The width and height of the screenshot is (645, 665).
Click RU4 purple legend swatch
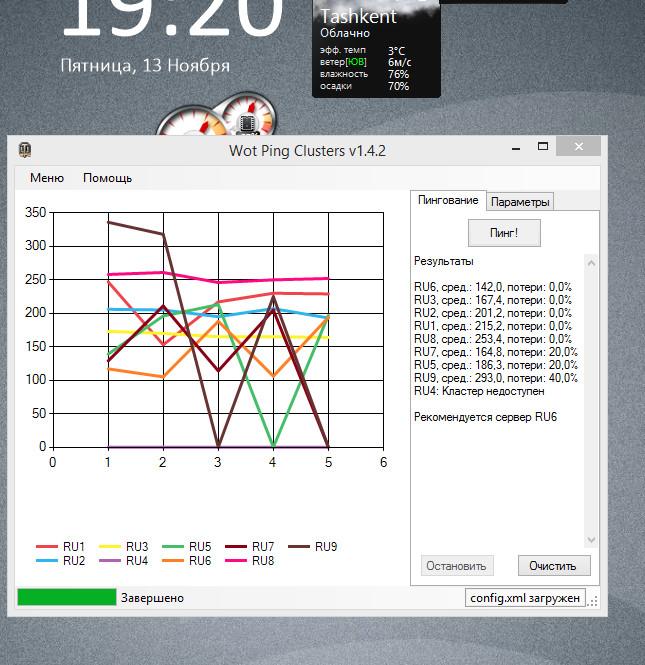(110, 561)
